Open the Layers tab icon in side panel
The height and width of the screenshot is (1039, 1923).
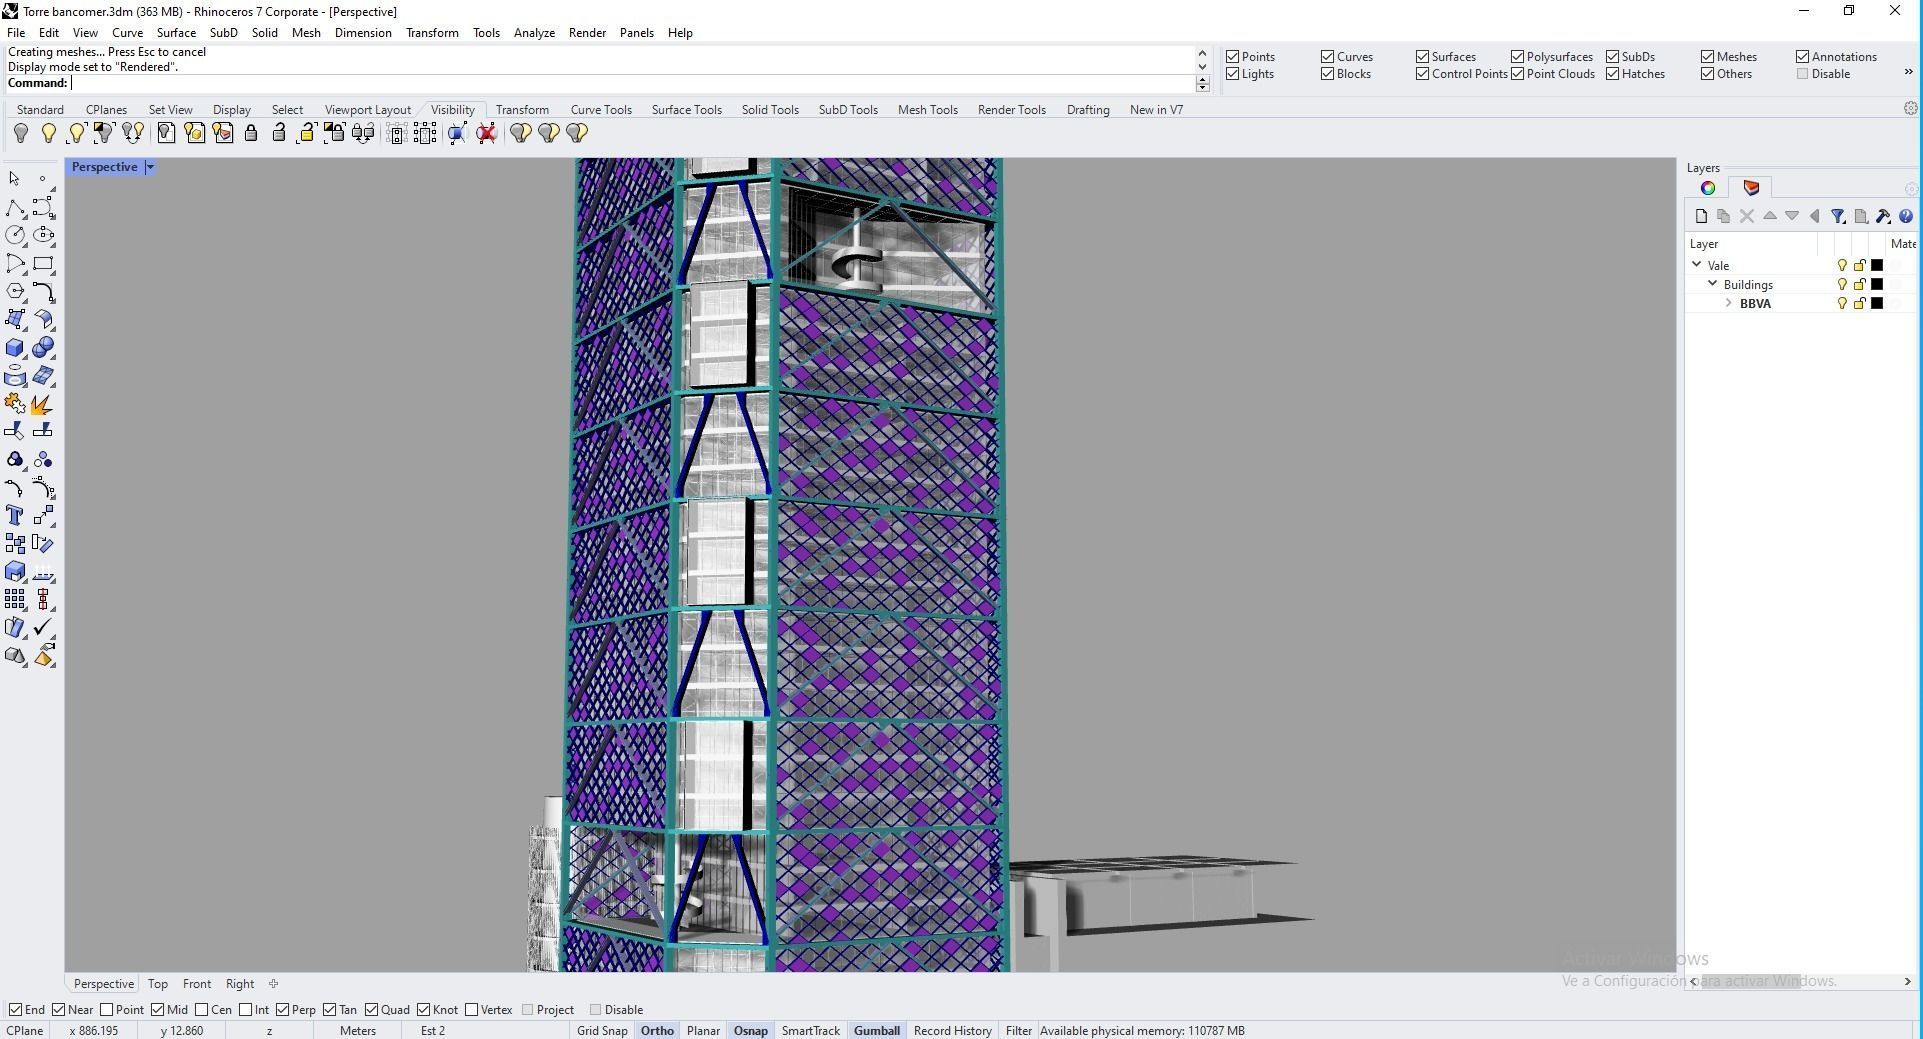pyautogui.click(x=1751, y=188)
